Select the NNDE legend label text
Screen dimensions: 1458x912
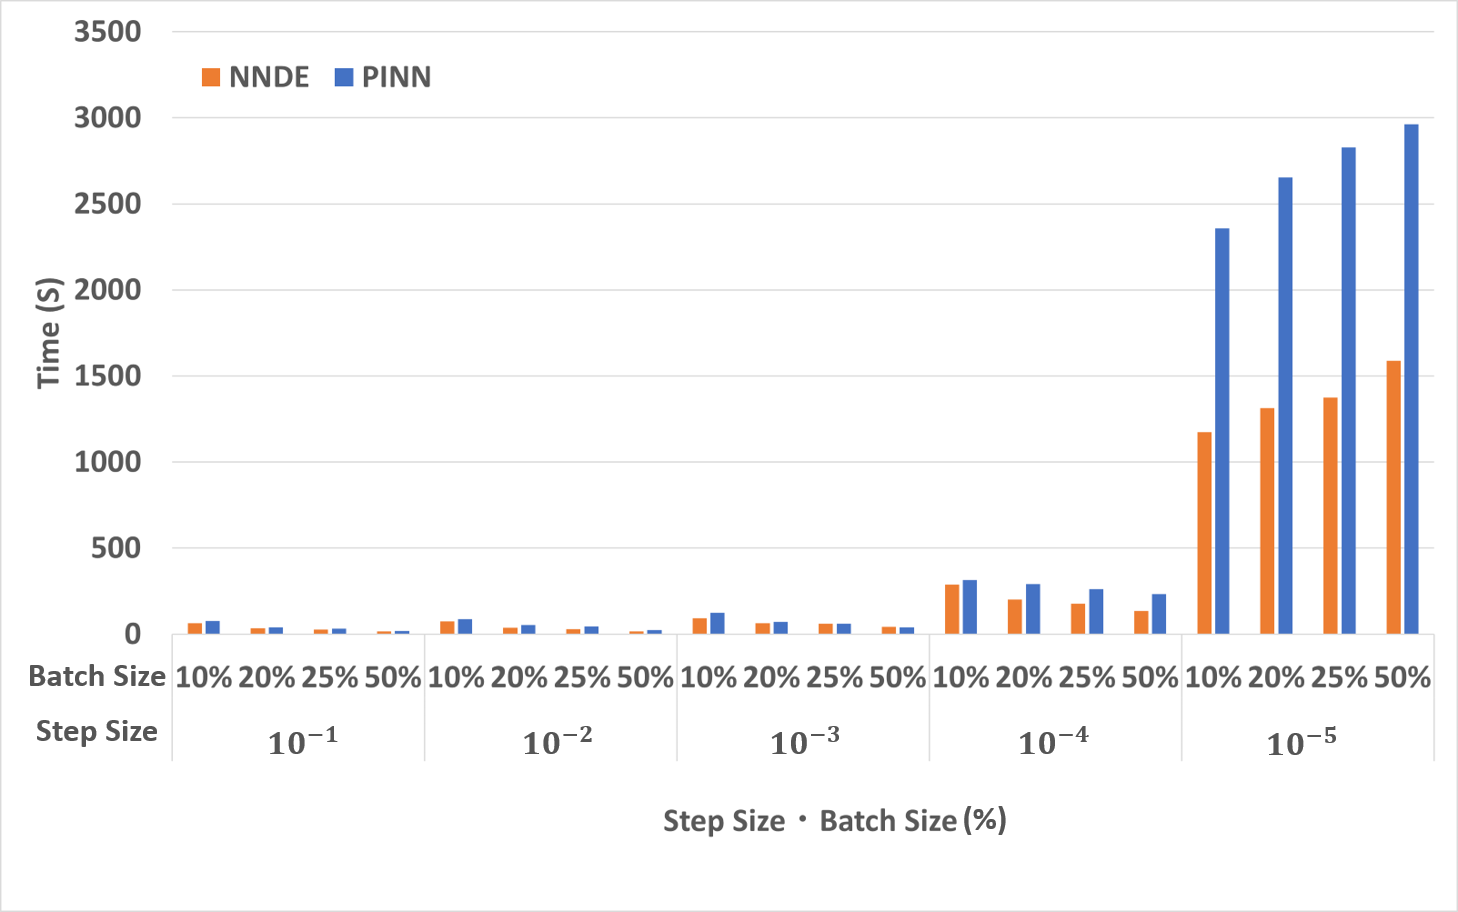click(269, 77)
